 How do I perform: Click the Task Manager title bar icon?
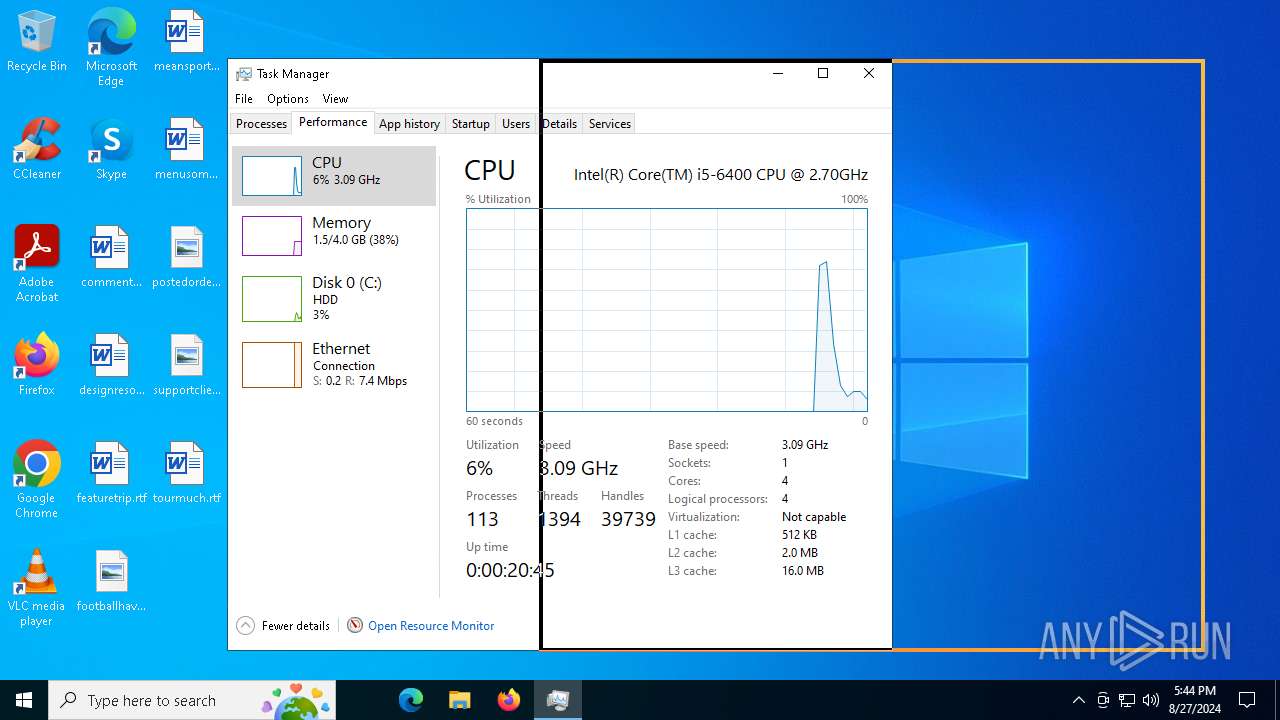[243, 74]
